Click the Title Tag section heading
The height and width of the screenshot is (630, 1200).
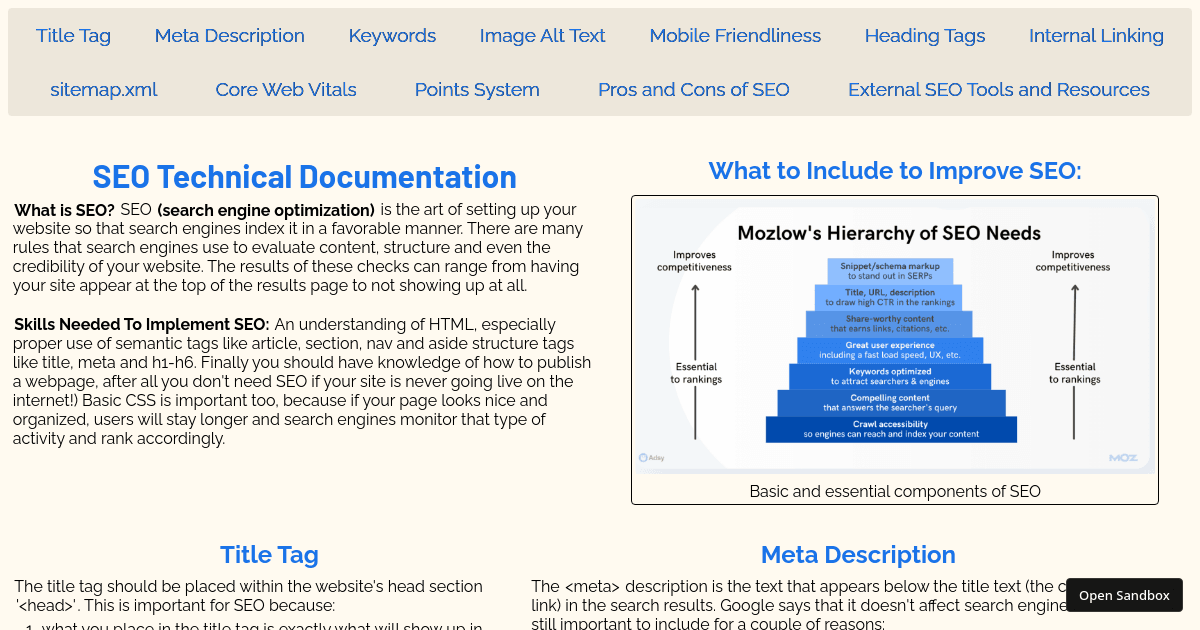point(269,554)
